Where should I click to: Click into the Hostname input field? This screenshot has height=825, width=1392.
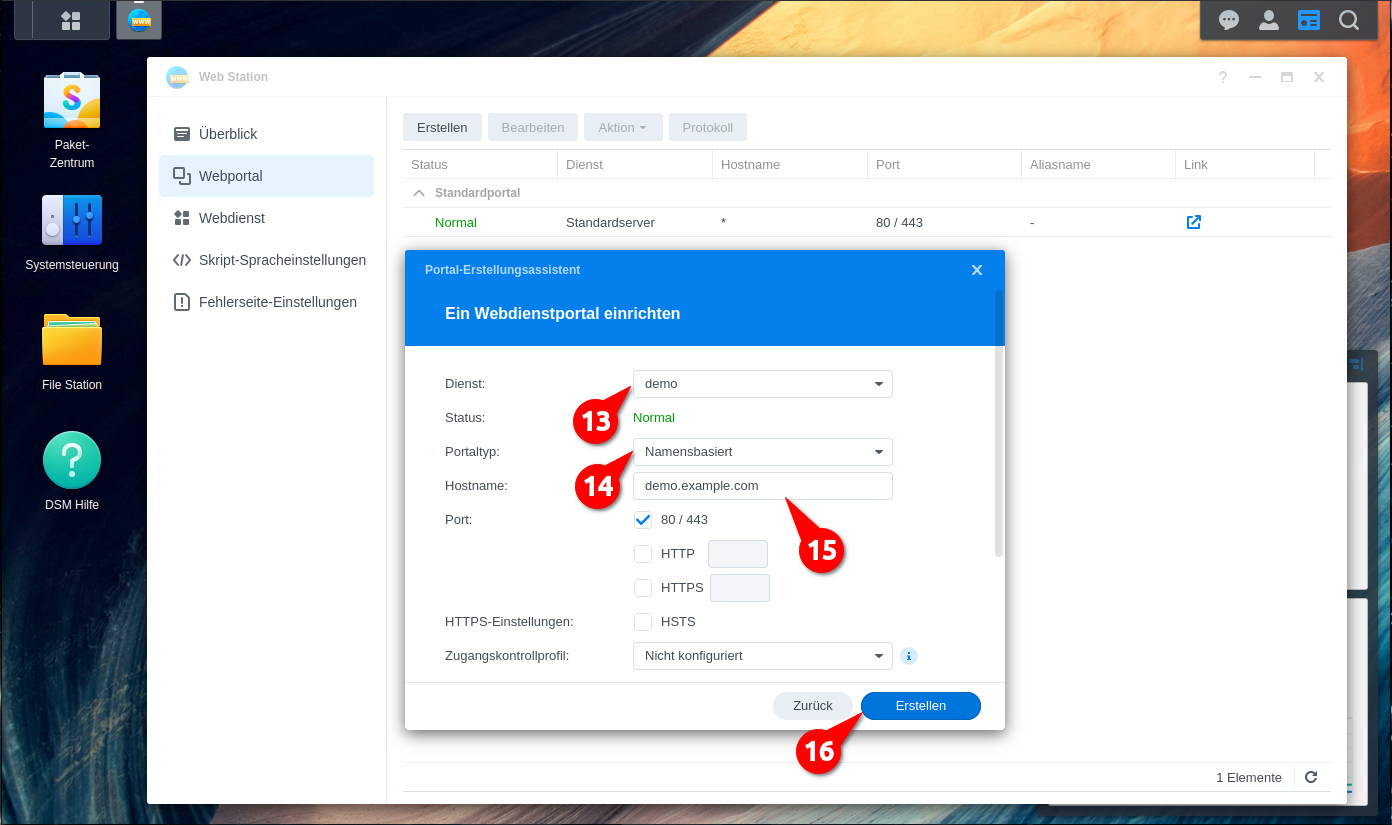(762, 486)
